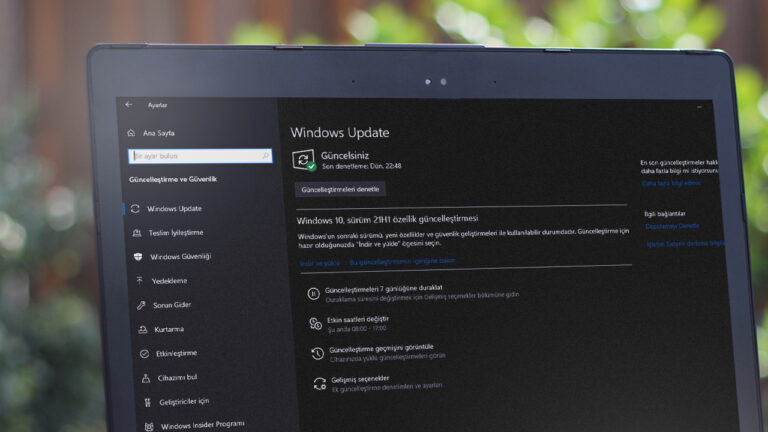Click the Geliştiriciler için tools icon
Image resolution: width=768 pixels, height=432 pixels.
(x=147, y=402)
